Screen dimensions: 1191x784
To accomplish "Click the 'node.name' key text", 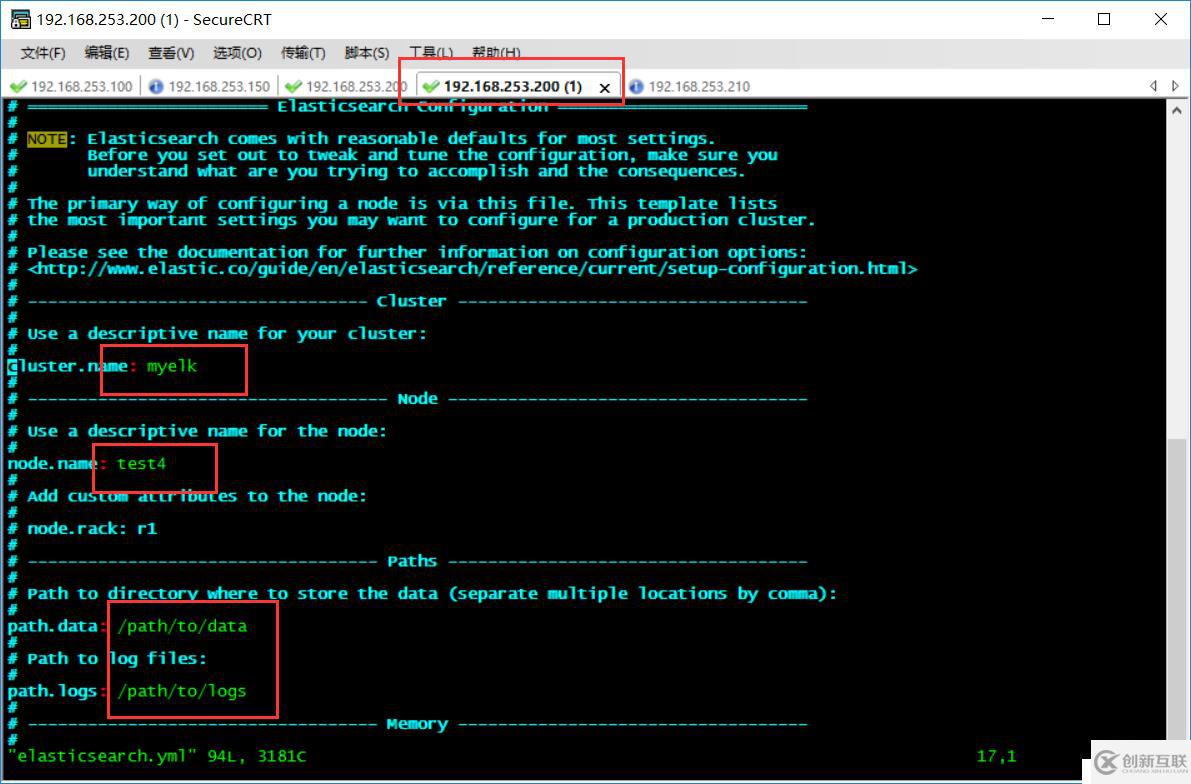I will pos(52,463).
